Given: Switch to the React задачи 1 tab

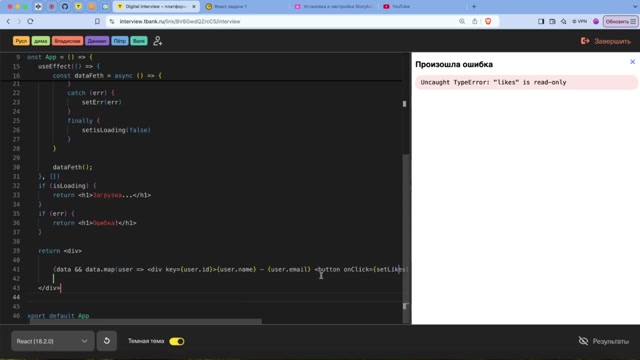Looking at the screenshot, I should (245, 7).
